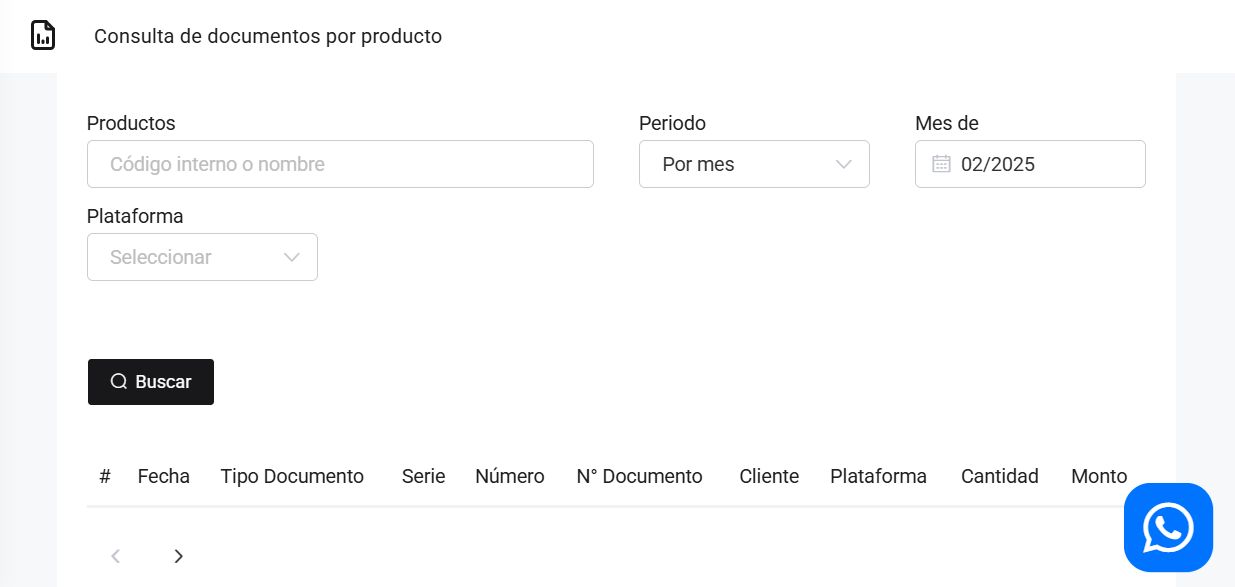Click the document report icon in header
Screen dimensions: 1235x587
point(43,35)
